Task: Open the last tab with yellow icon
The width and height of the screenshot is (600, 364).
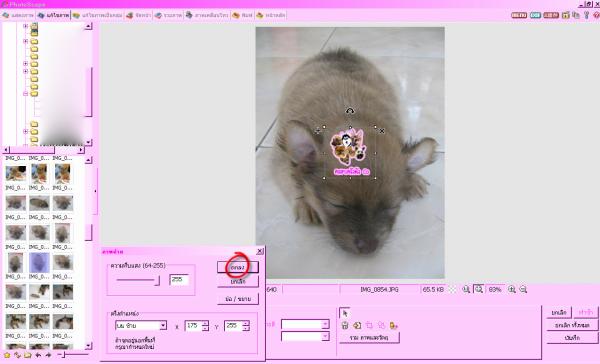Action: click(x=271, y=15)
